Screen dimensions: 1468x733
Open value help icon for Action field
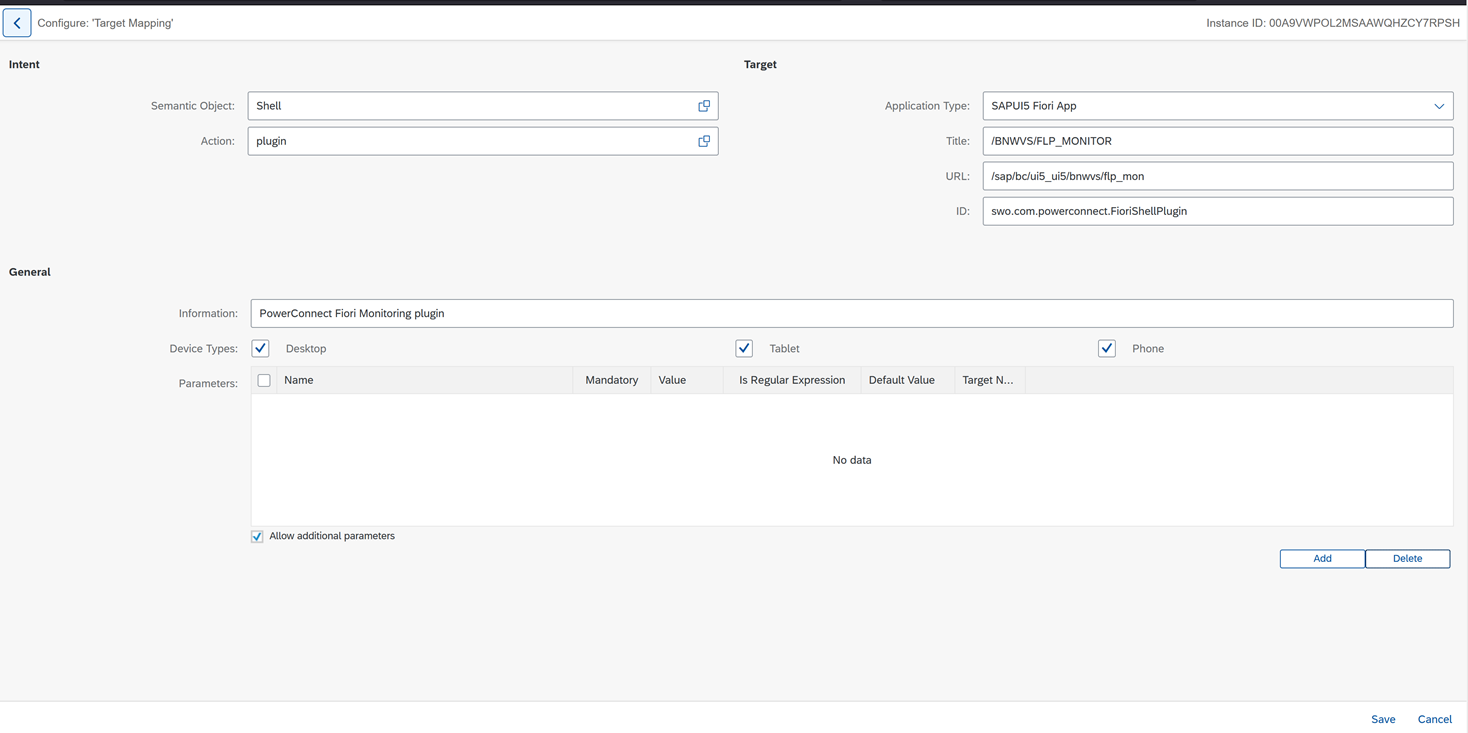pyautogui.click(x=704, y=141)
